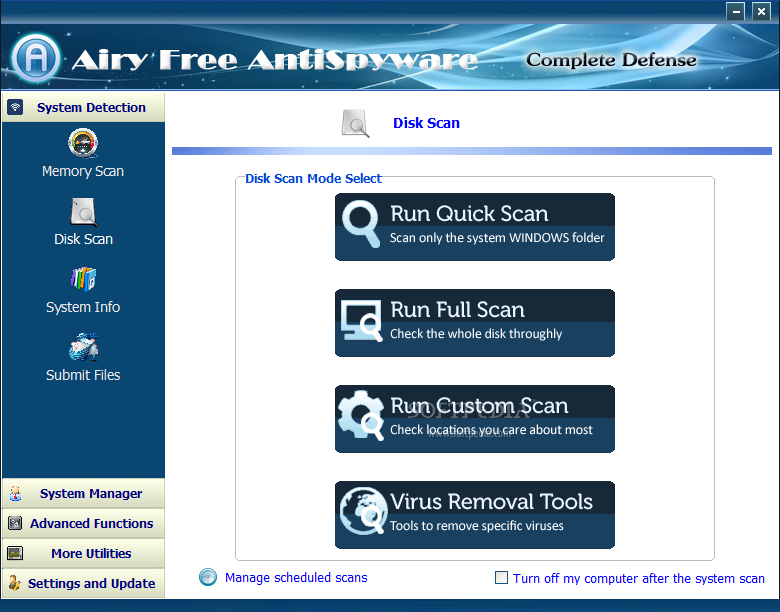
Task: Open Settings and Update section
Action: 83,583
